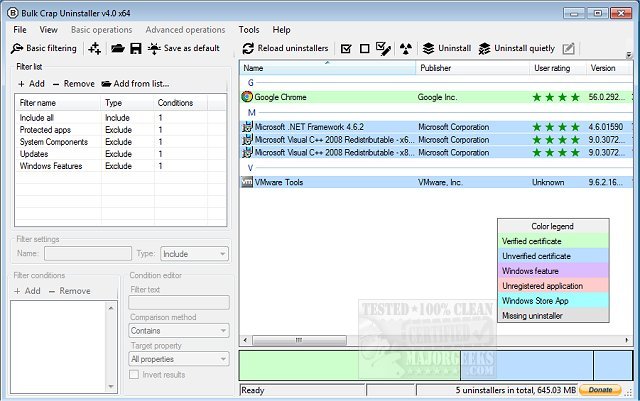Sort list by Version column header

[609, 68]
